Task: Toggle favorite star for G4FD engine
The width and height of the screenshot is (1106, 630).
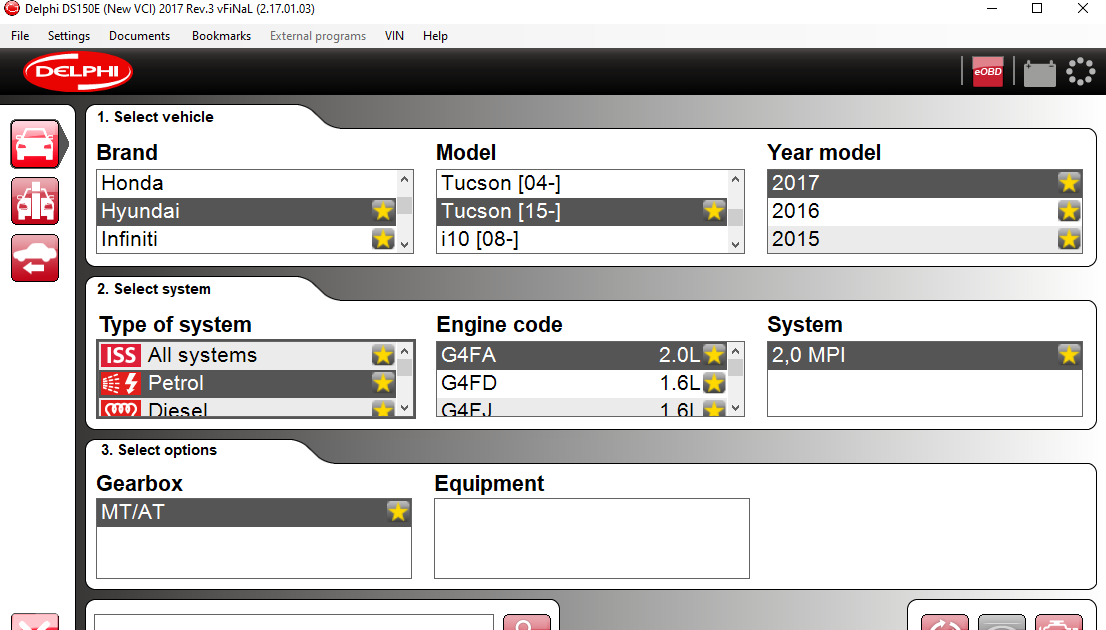Action: click(714, 383)
